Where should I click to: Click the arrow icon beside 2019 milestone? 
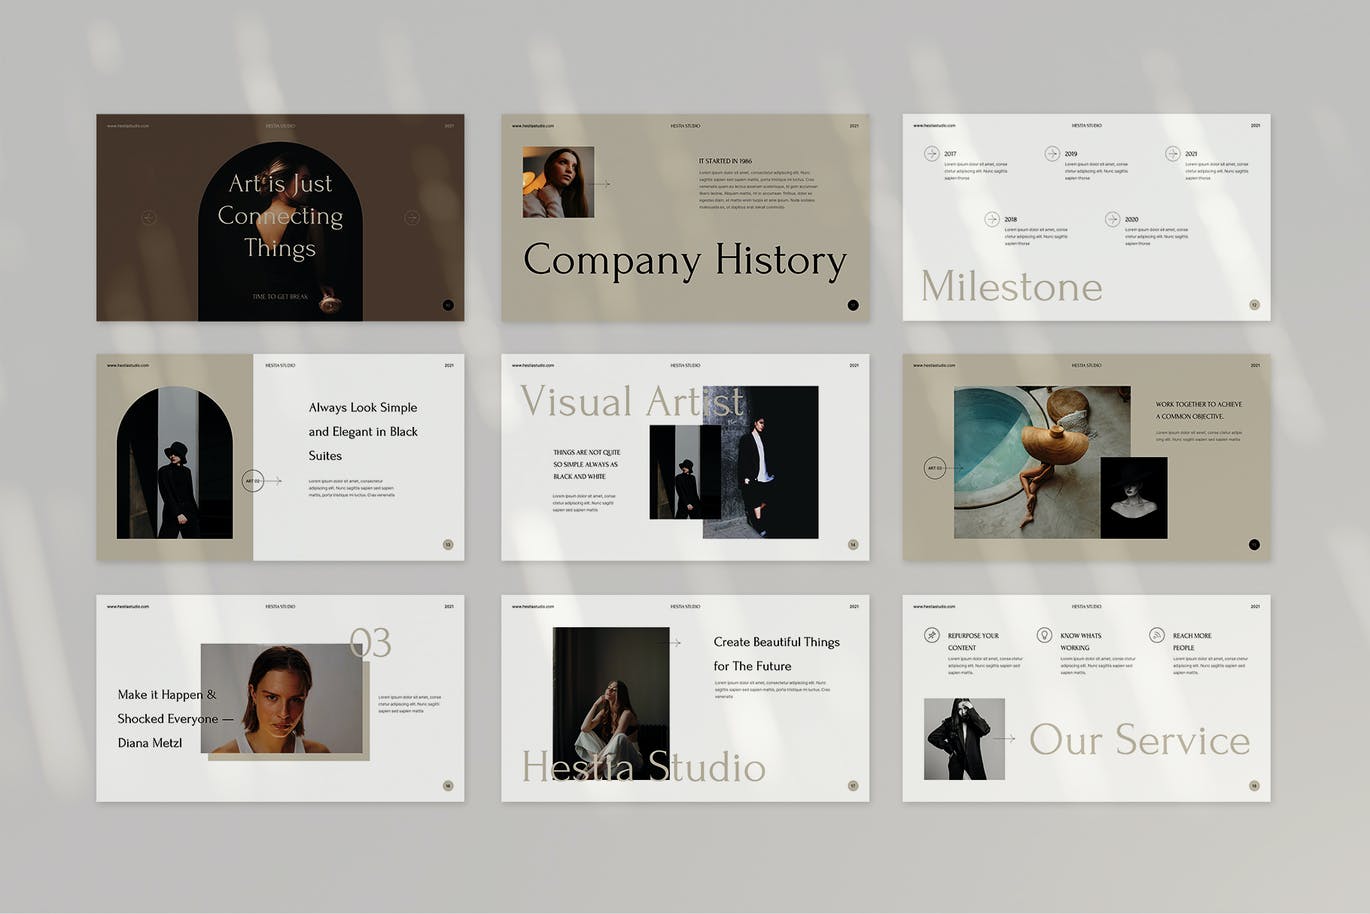[x=1052, y=154]
